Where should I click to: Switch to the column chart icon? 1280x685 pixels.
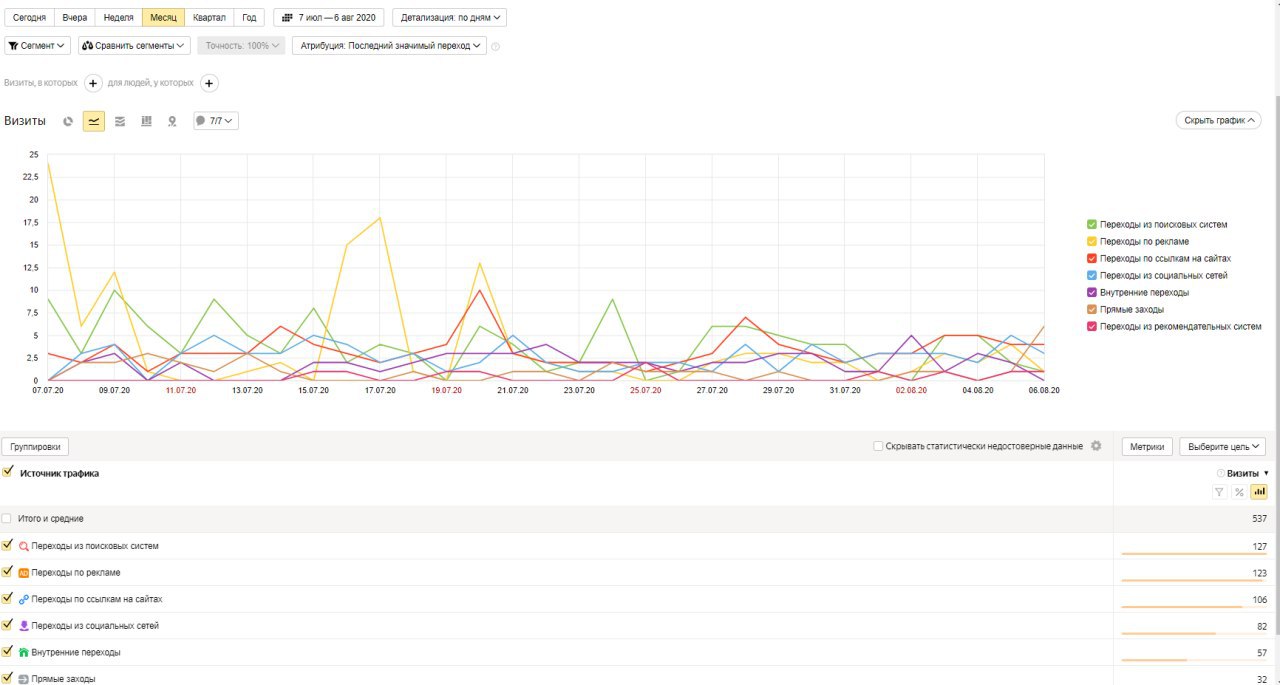pyautogui.click(x=146, y=121)
